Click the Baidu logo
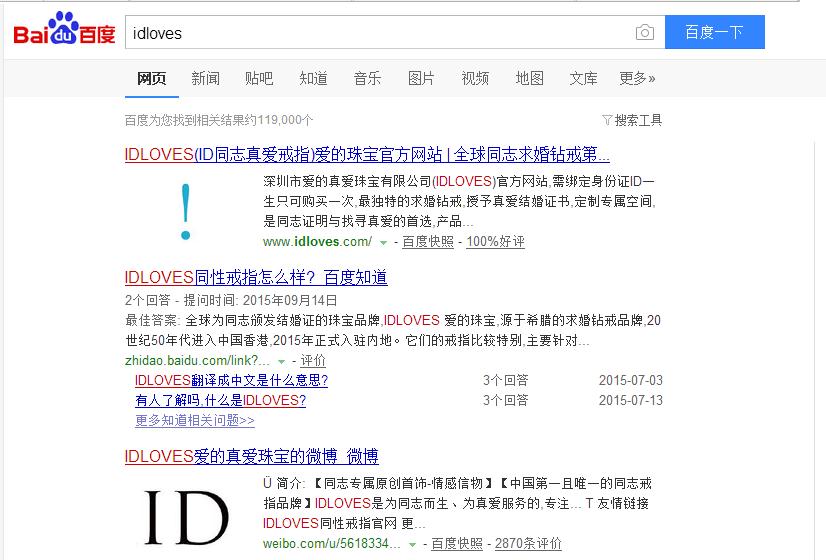The height and width of the screenshot is (560, 826). pyautogui.click(x=64, y=30)
